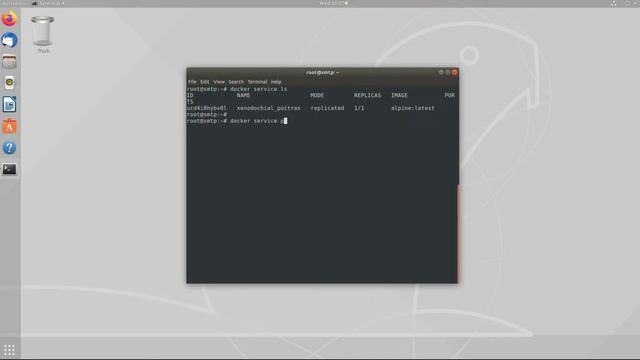Open the View menu in terminal
Viewport: 640px width, 360px height.
point(219,82)
